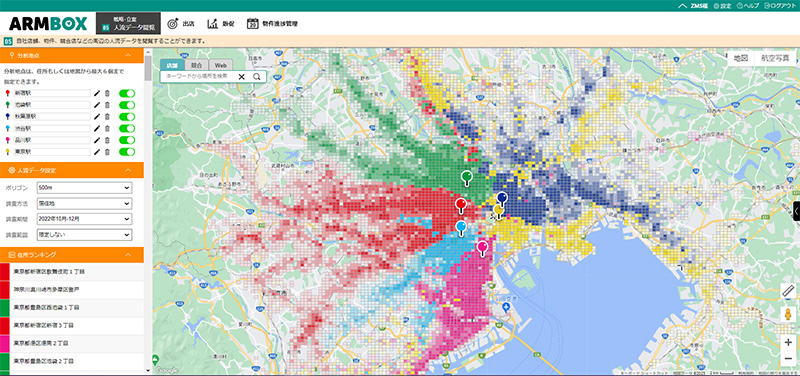
Task: Toggle visibility switch for 新宿駅
Action: coord(127,93)
